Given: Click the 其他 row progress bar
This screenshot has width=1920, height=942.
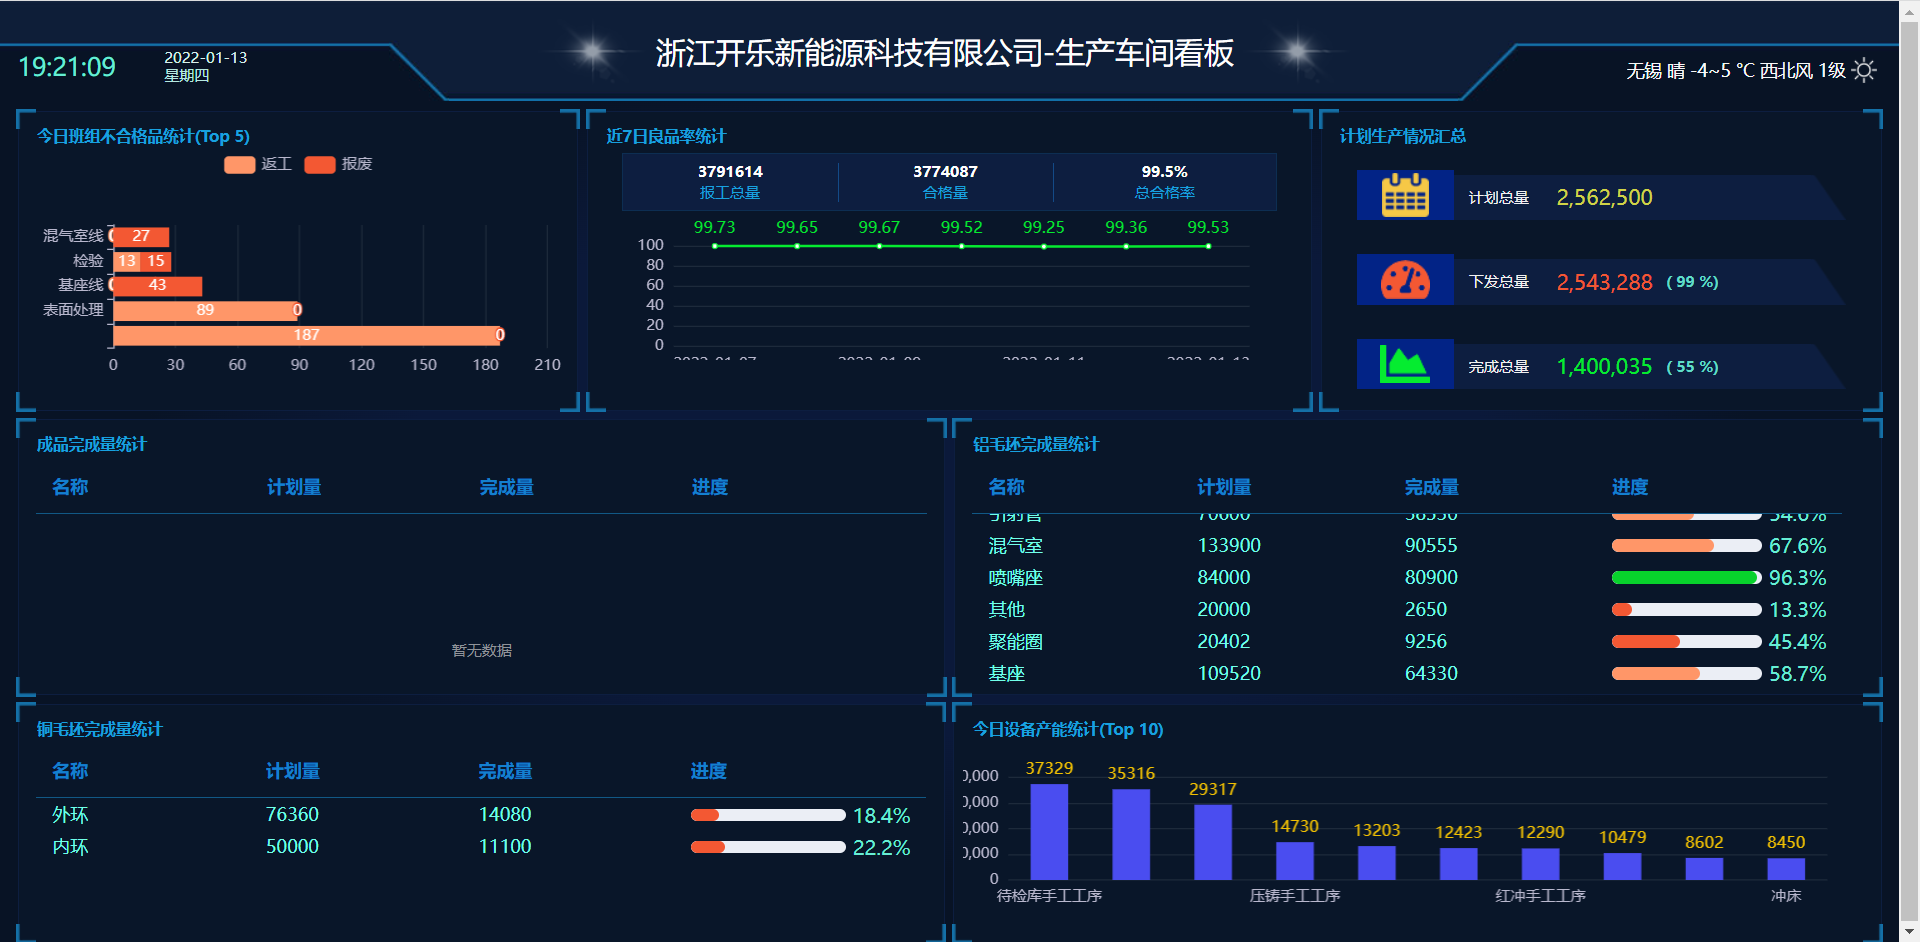Looking at the screenshot, I should coord(1686,610).
